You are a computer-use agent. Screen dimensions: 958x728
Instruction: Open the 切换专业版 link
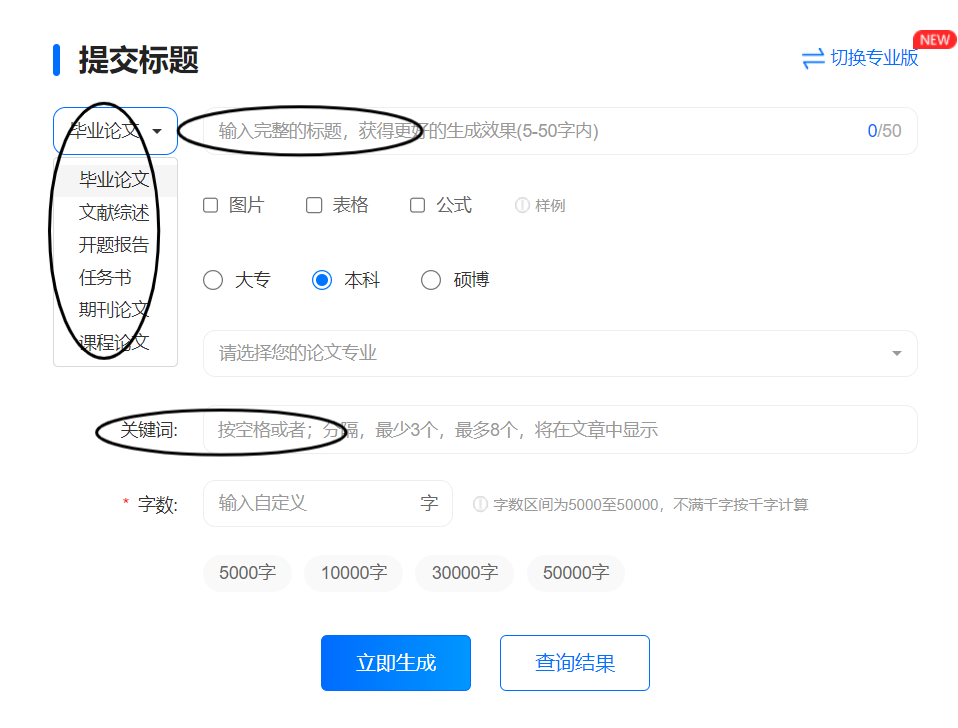(x=874, y=58)
